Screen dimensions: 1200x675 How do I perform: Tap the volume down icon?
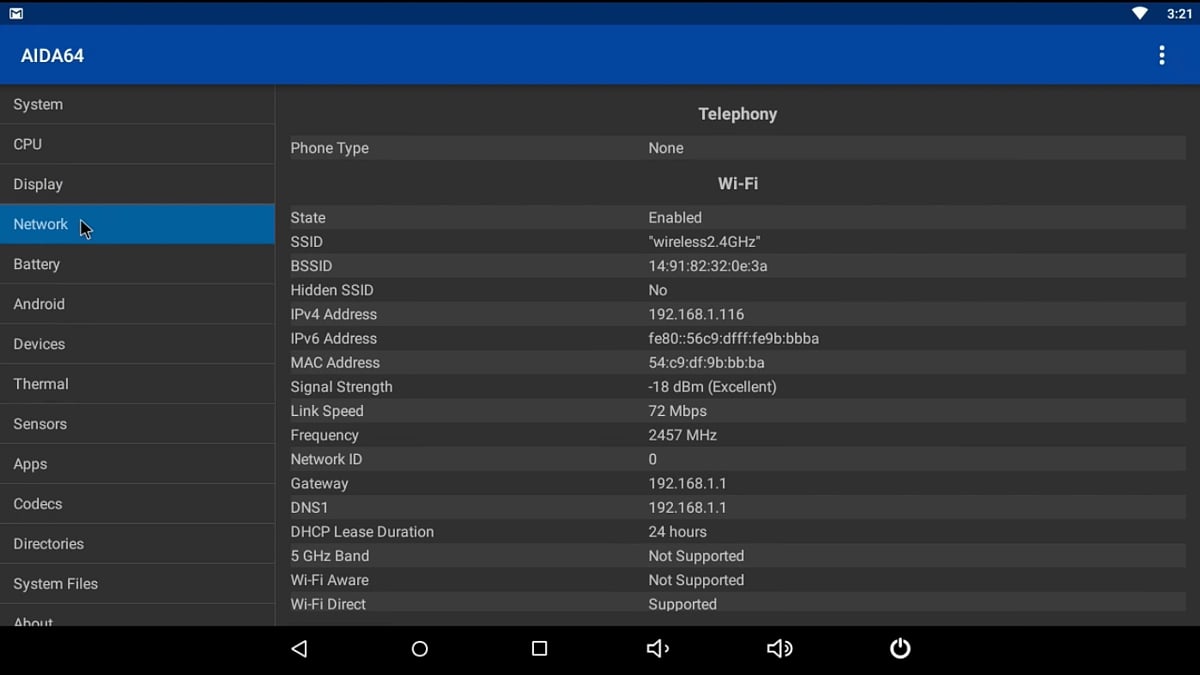[657, 648]
